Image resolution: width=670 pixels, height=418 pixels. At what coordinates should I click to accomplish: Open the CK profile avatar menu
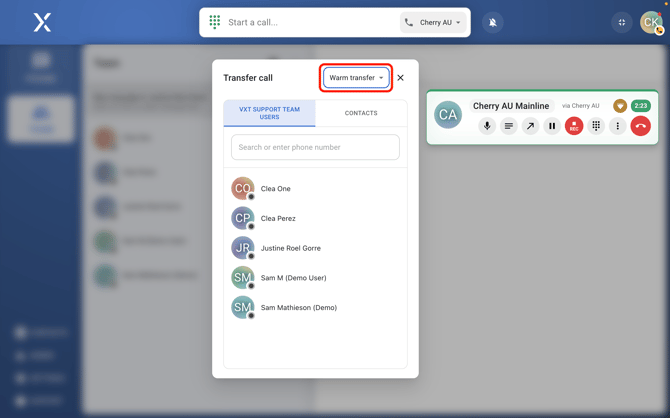click(651, 22)
